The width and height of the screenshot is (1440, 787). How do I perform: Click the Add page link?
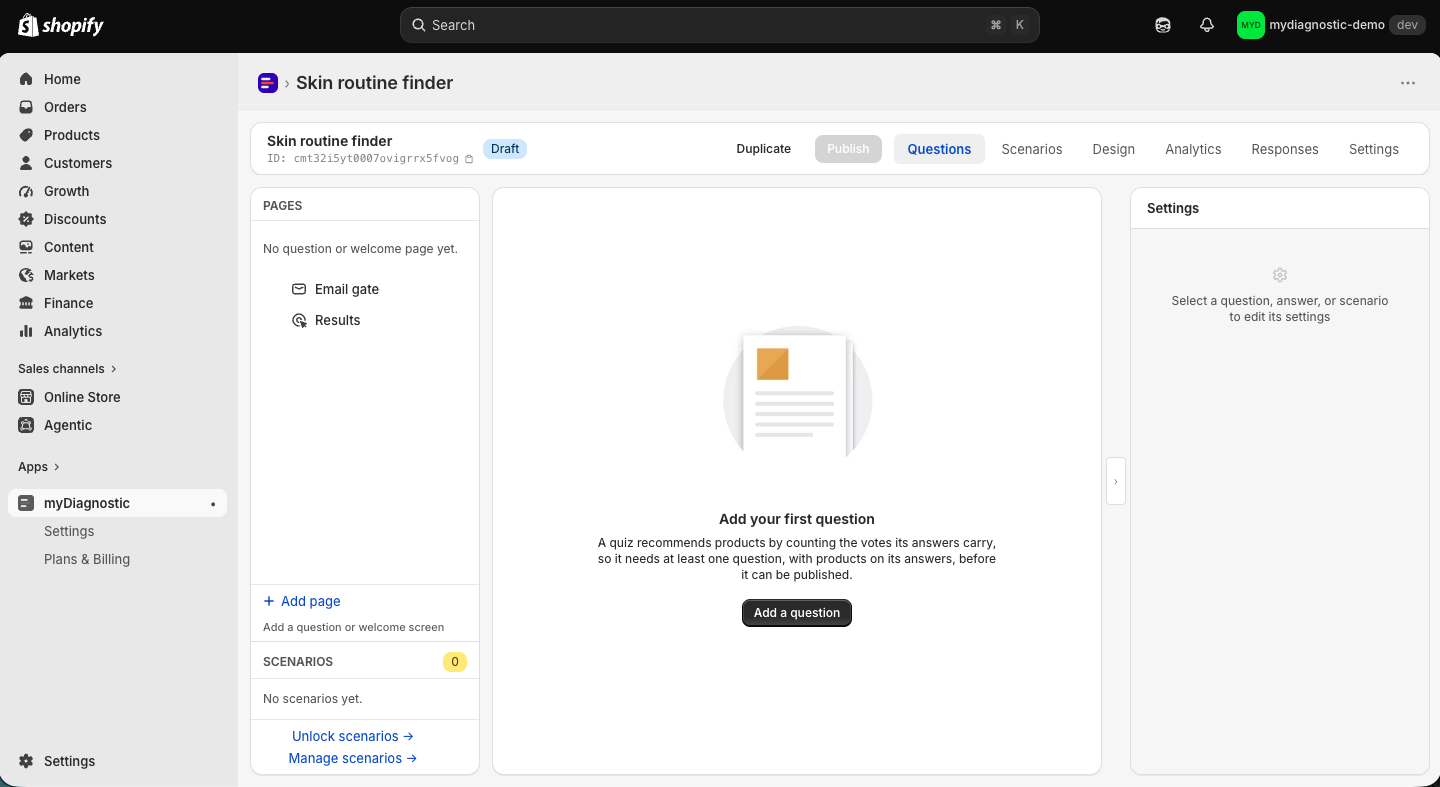[302, 601]
